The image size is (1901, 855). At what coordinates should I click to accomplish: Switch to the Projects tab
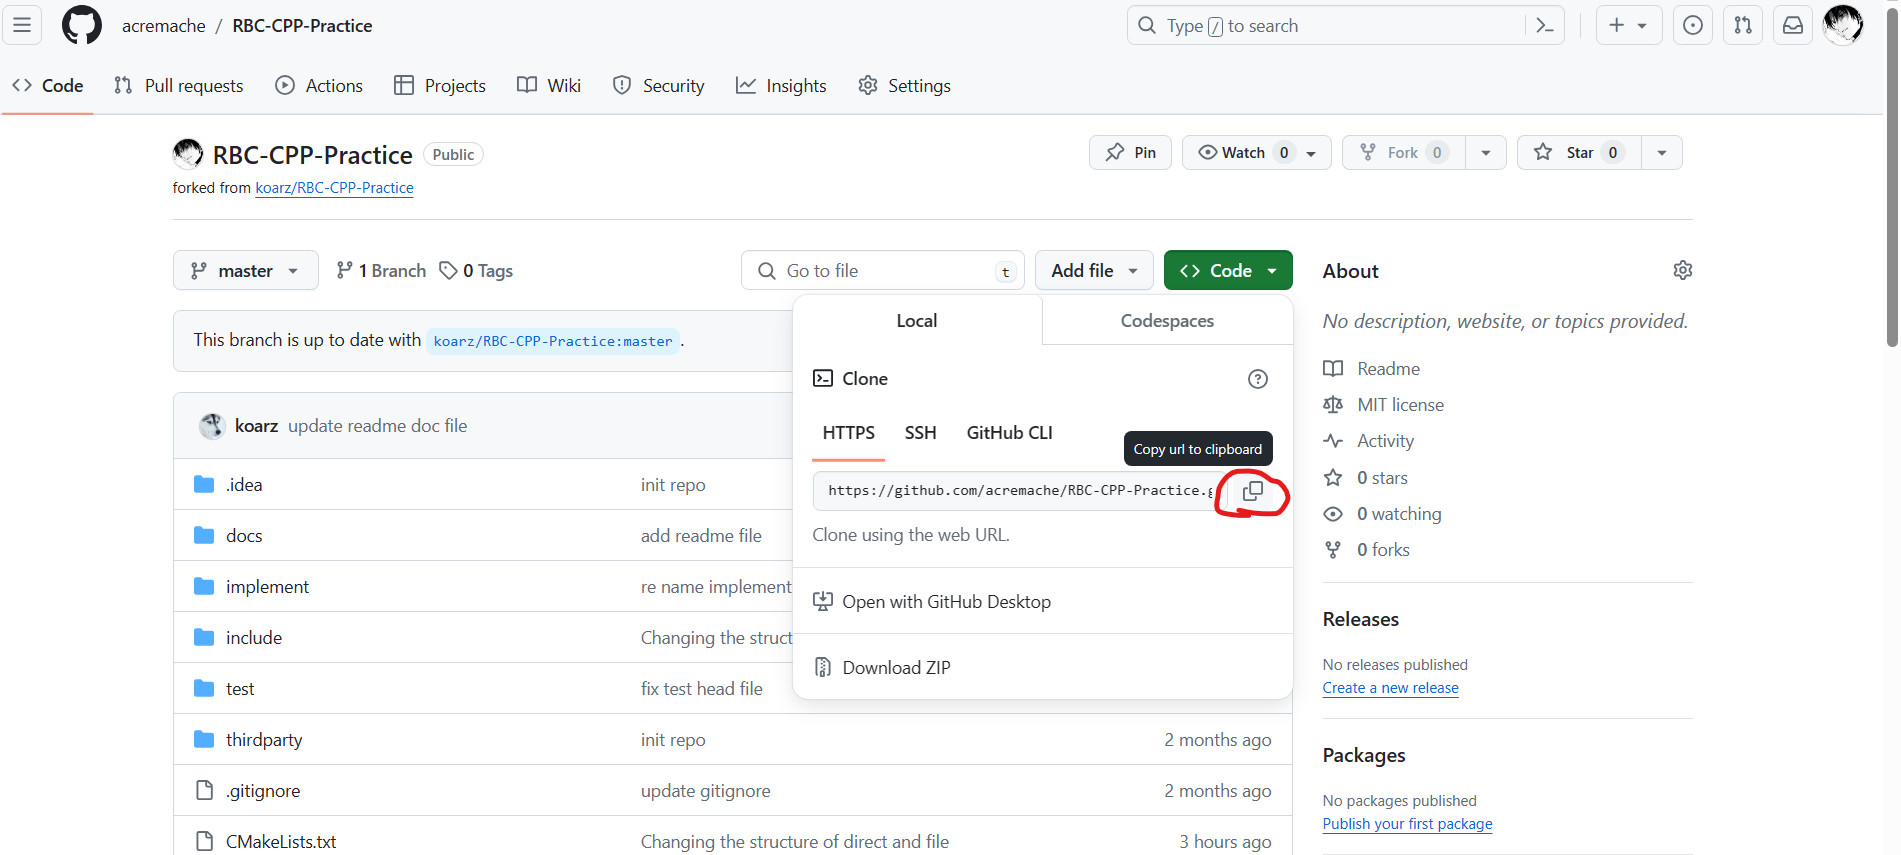pos(440,86)
